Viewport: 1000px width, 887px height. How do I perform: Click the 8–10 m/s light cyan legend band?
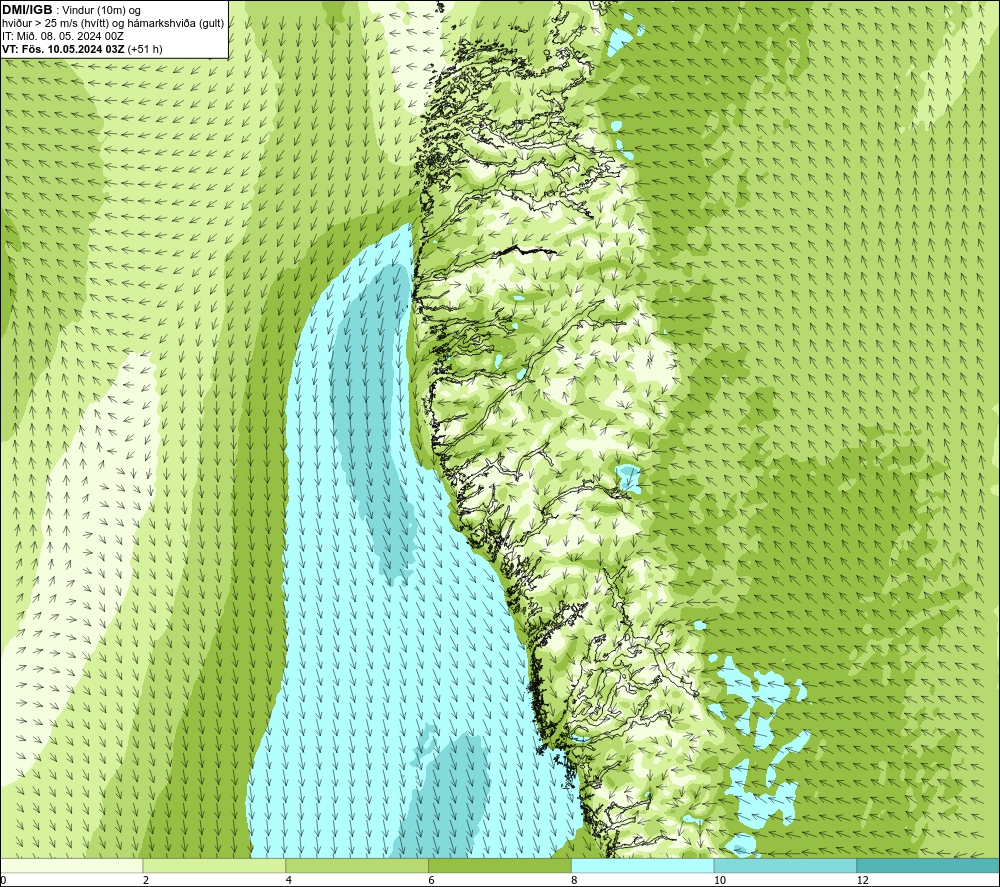click(643, 865)
